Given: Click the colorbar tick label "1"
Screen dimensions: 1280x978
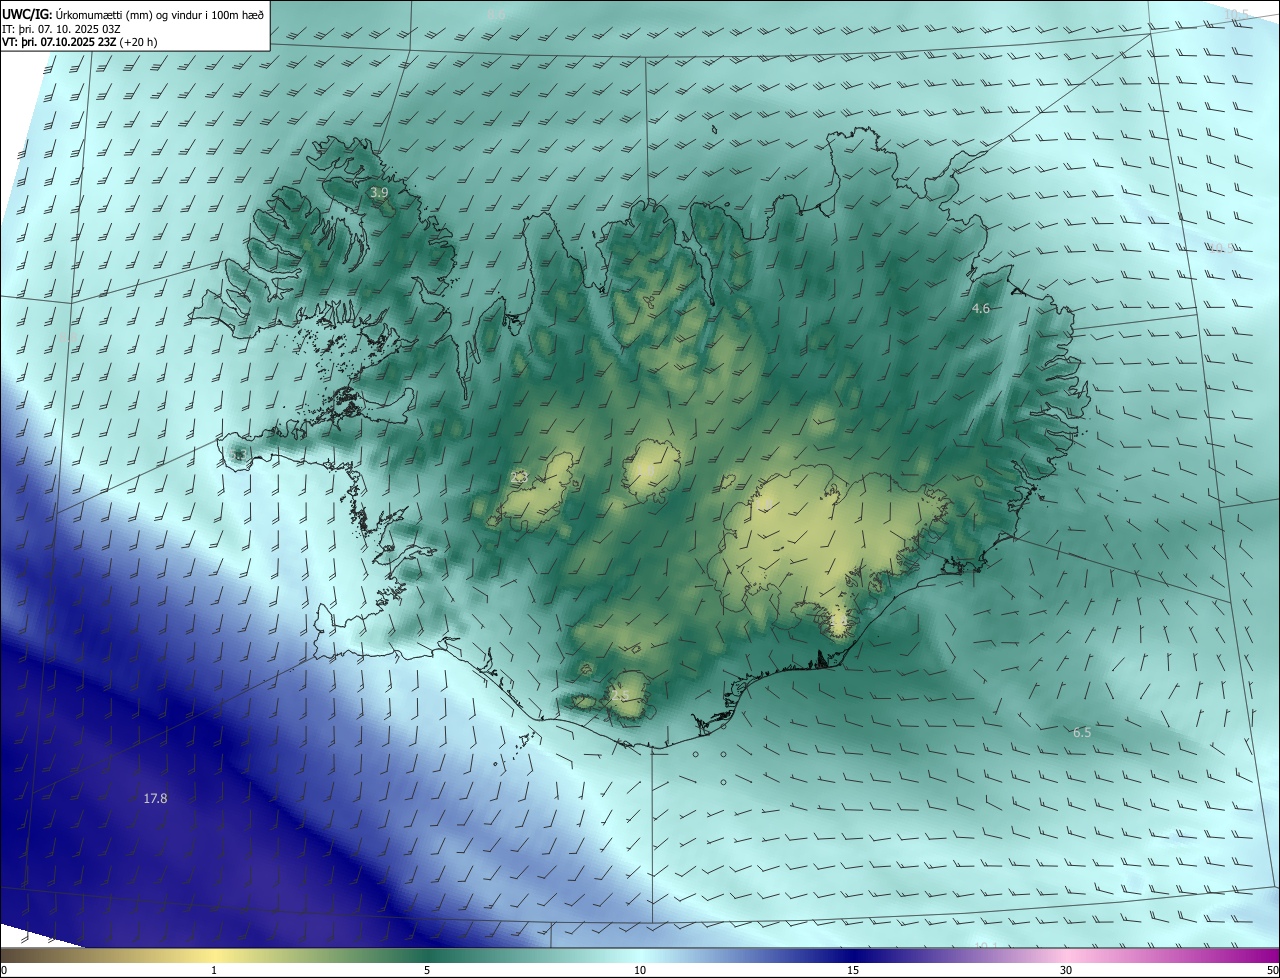Looking at the screenshot, I should point(214,970).
